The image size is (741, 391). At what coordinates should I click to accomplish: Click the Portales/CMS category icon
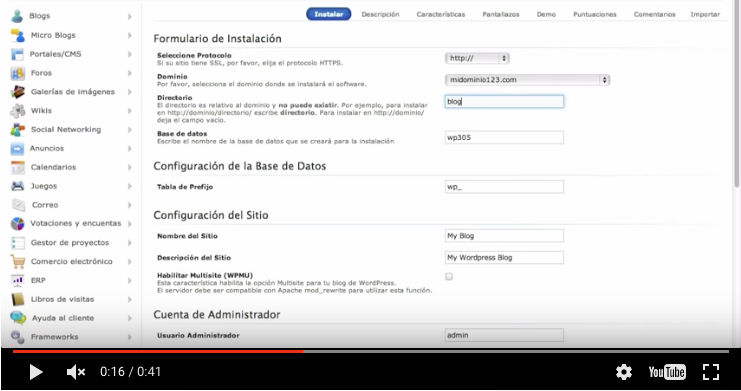tap(17, 54)
